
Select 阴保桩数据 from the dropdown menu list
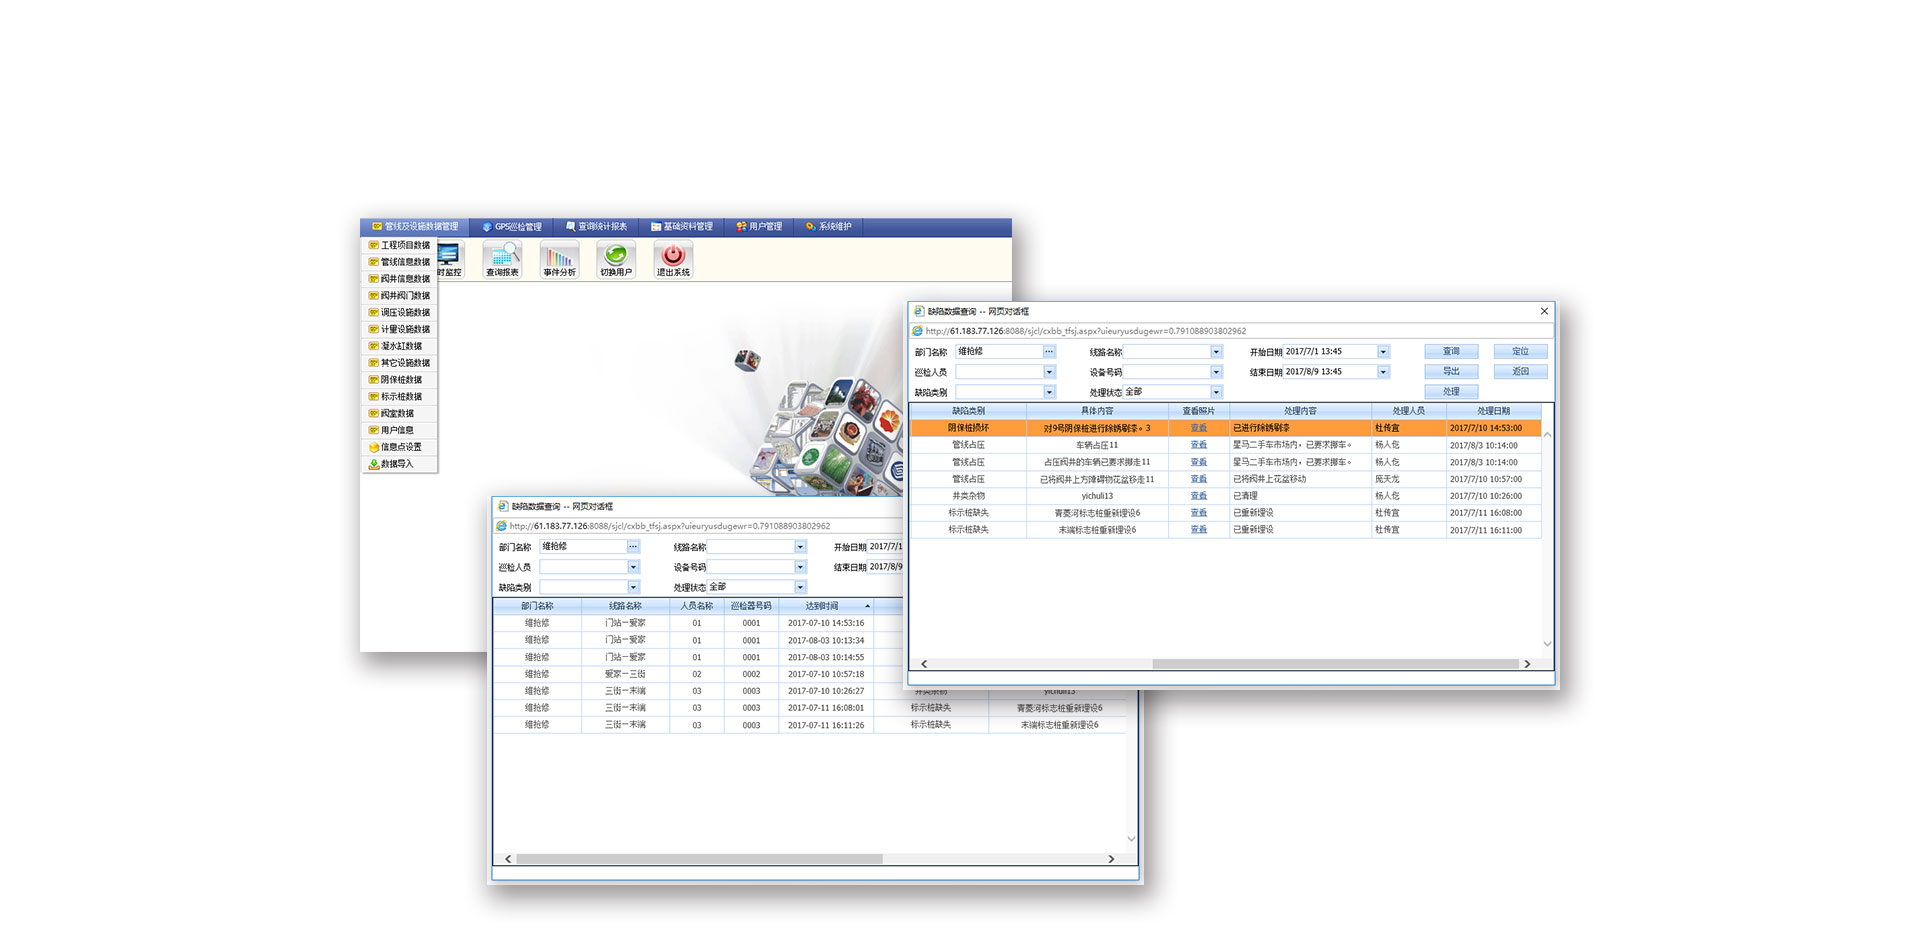point(400,380)
